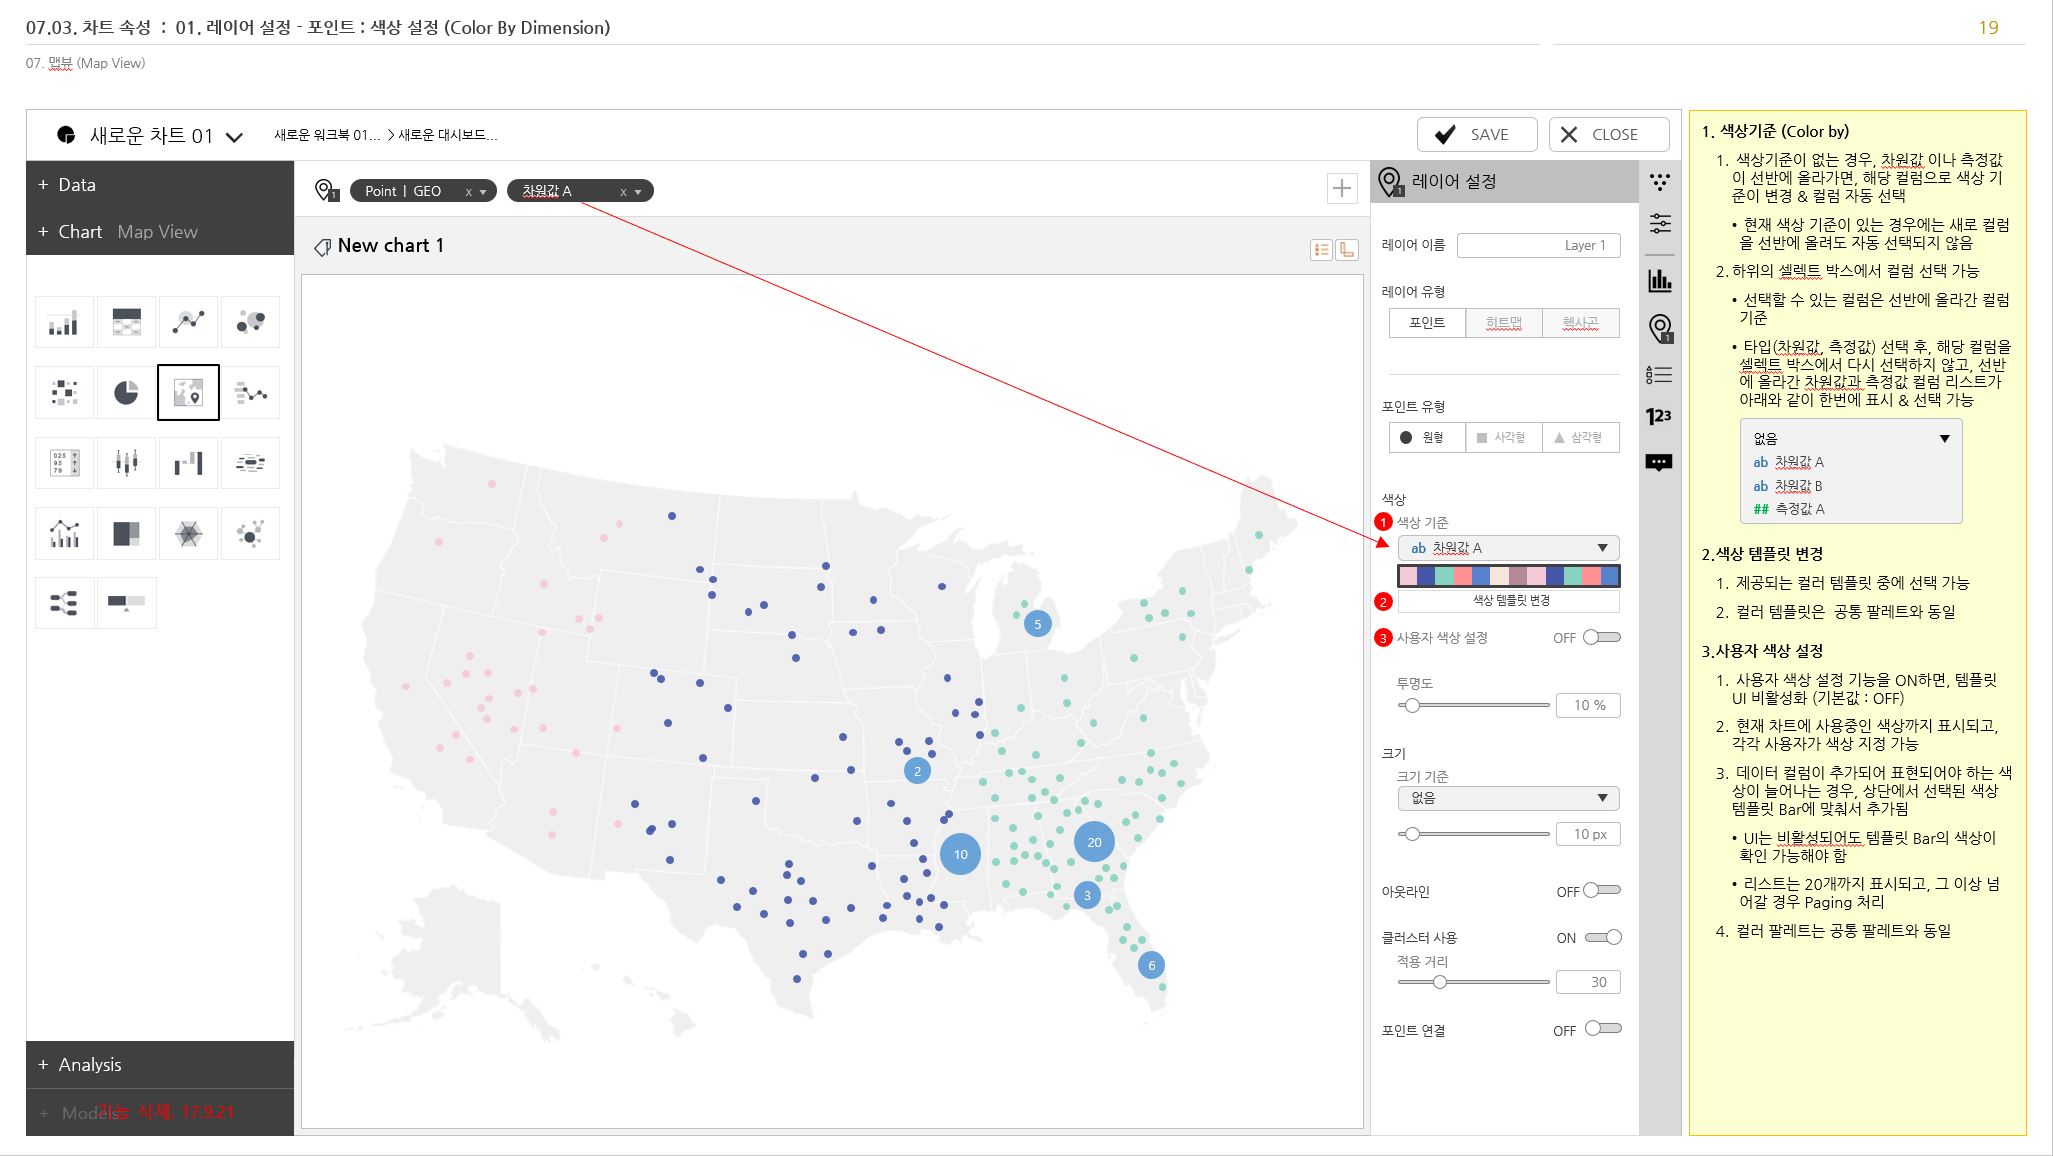Open the tooltip settings speech-bubble icon
2053x1156 pixels.
1659,462
